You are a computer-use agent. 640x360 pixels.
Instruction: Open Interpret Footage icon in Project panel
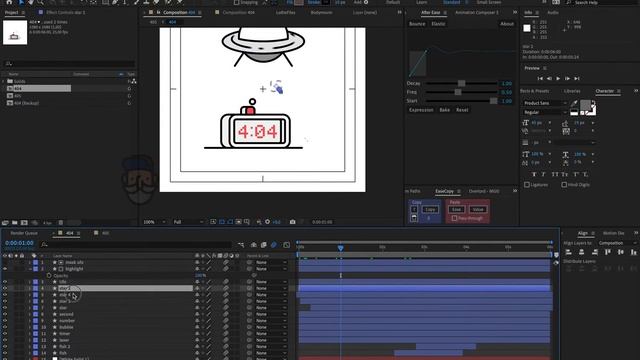[x=5, y=222]
